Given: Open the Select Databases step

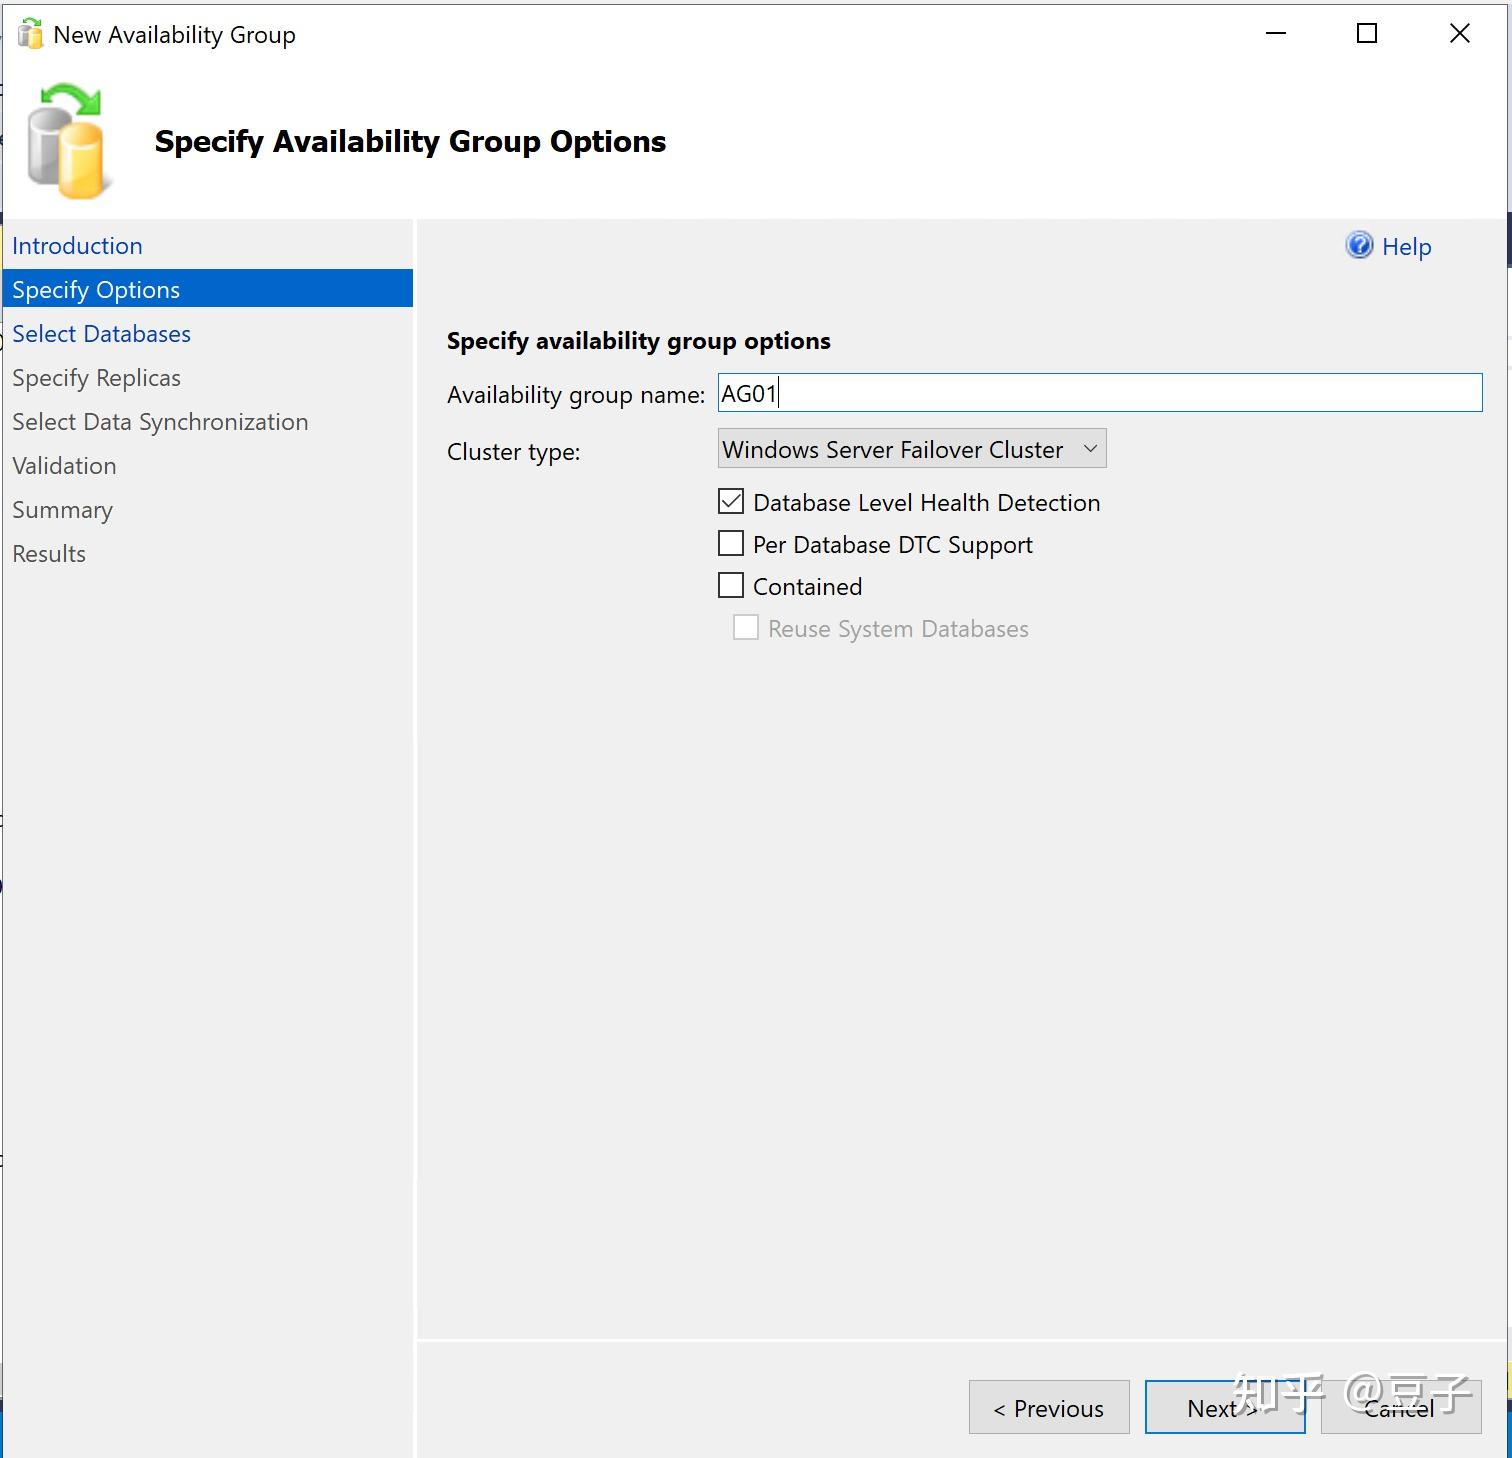Looking at the screenshot, I should point(101,333).
